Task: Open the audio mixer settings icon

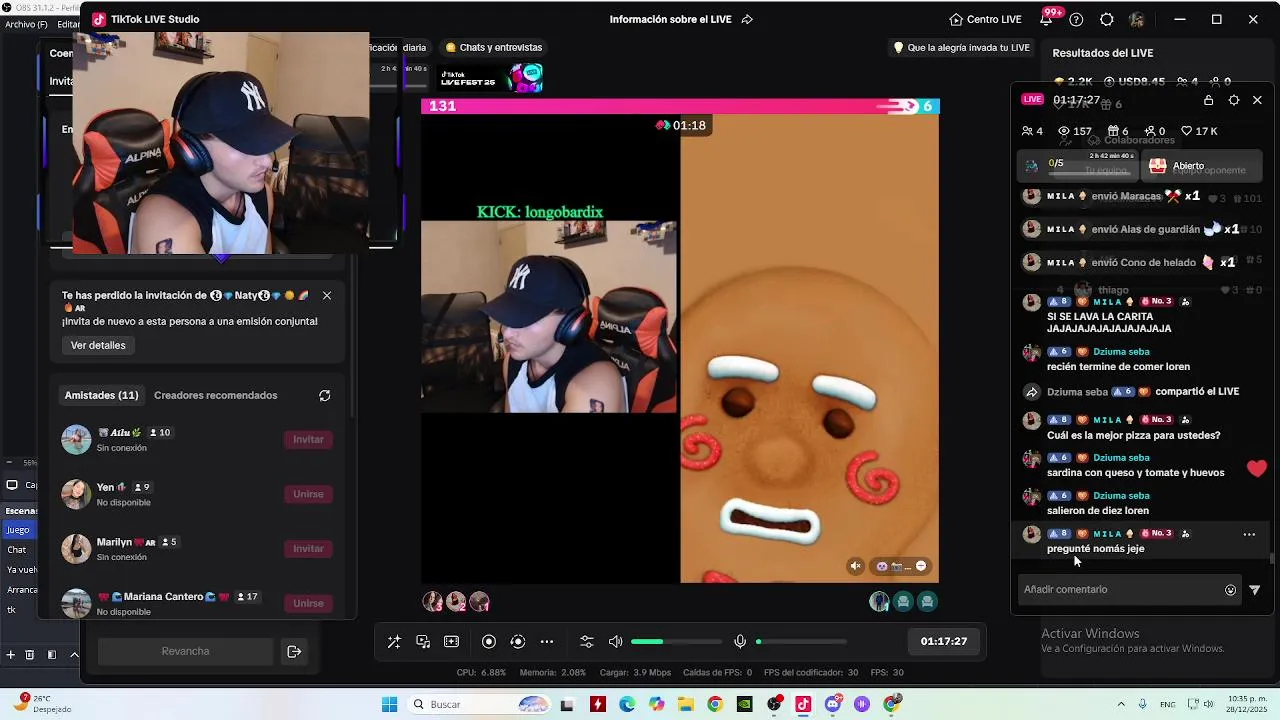Action: tap(587, 642)
